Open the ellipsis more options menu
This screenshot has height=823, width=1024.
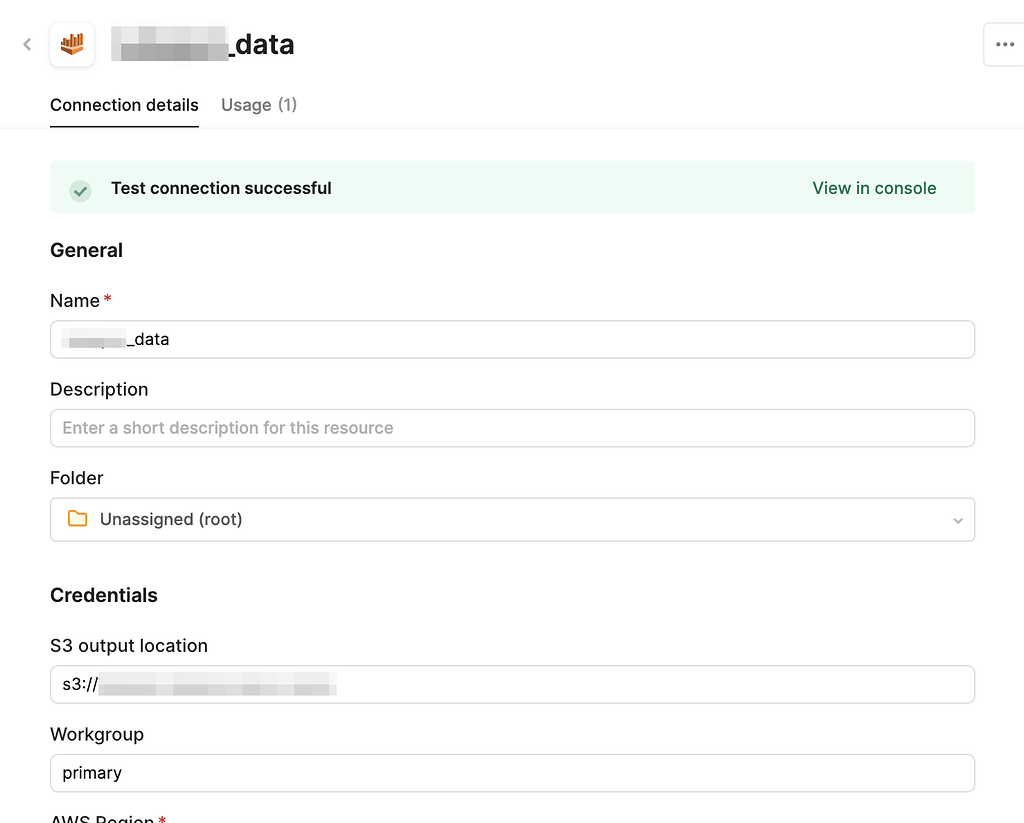(x=1005, y=44)
